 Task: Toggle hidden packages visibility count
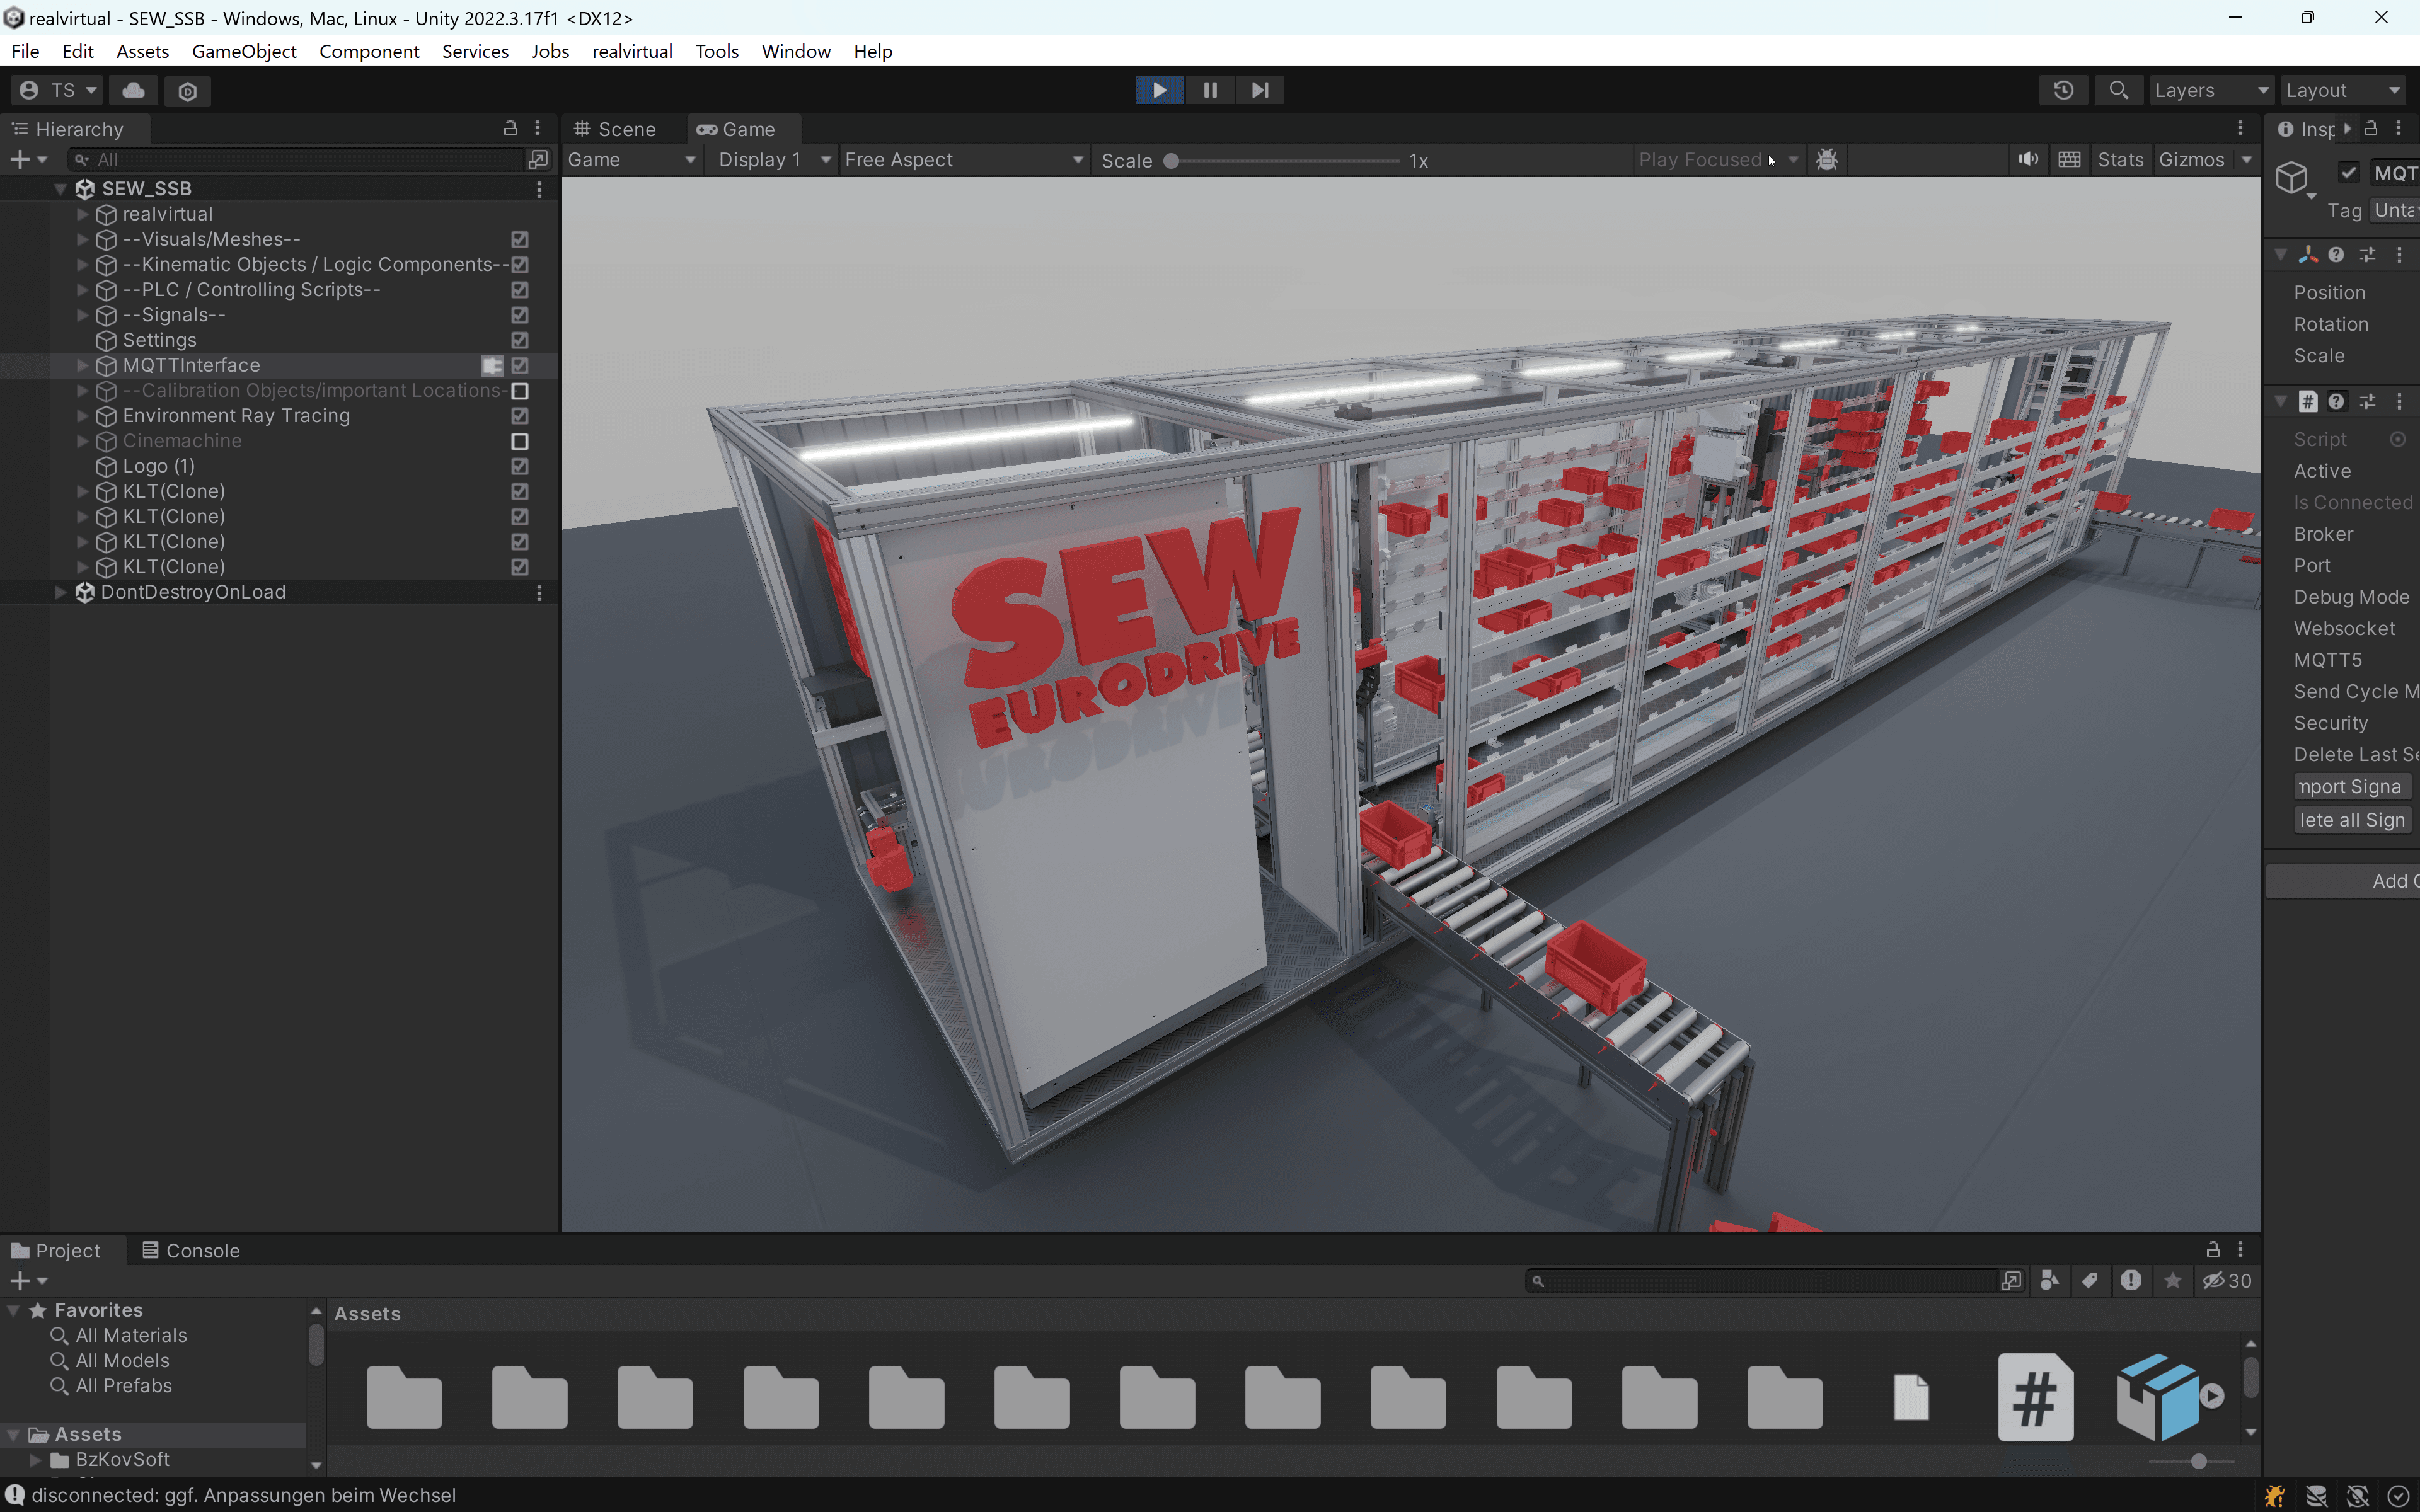tap(2227, 1281)
